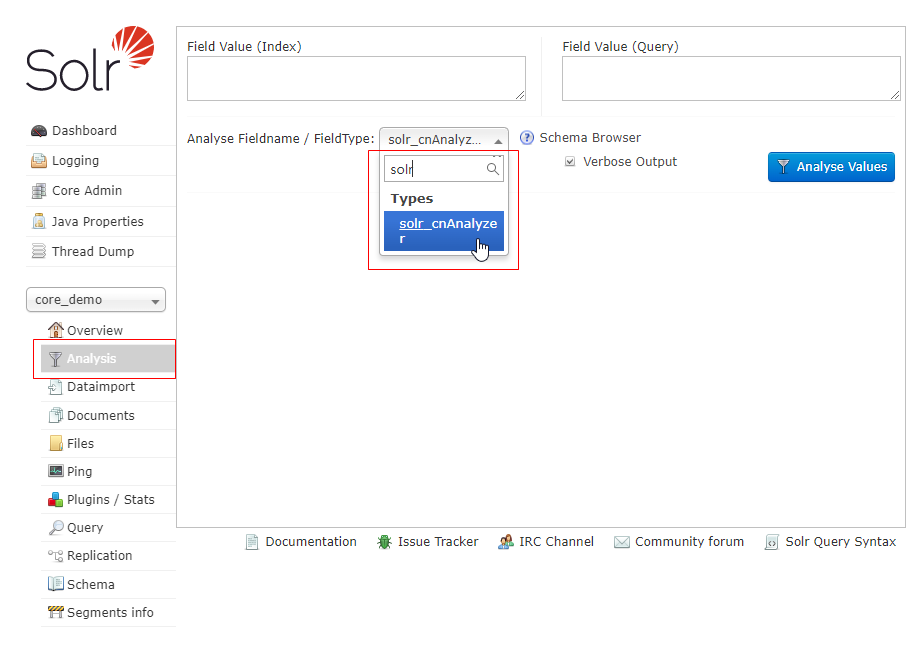The height and width of the screenshot is (652, 917).
Task: Open the Dashboard menu item
Action: 84,131
